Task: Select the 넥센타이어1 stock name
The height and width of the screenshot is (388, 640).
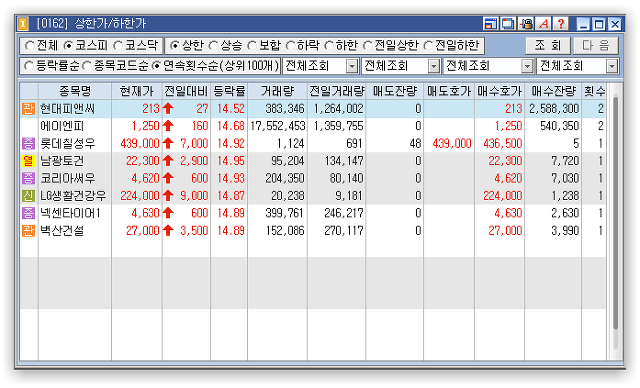Action: [x=70, y=213]
